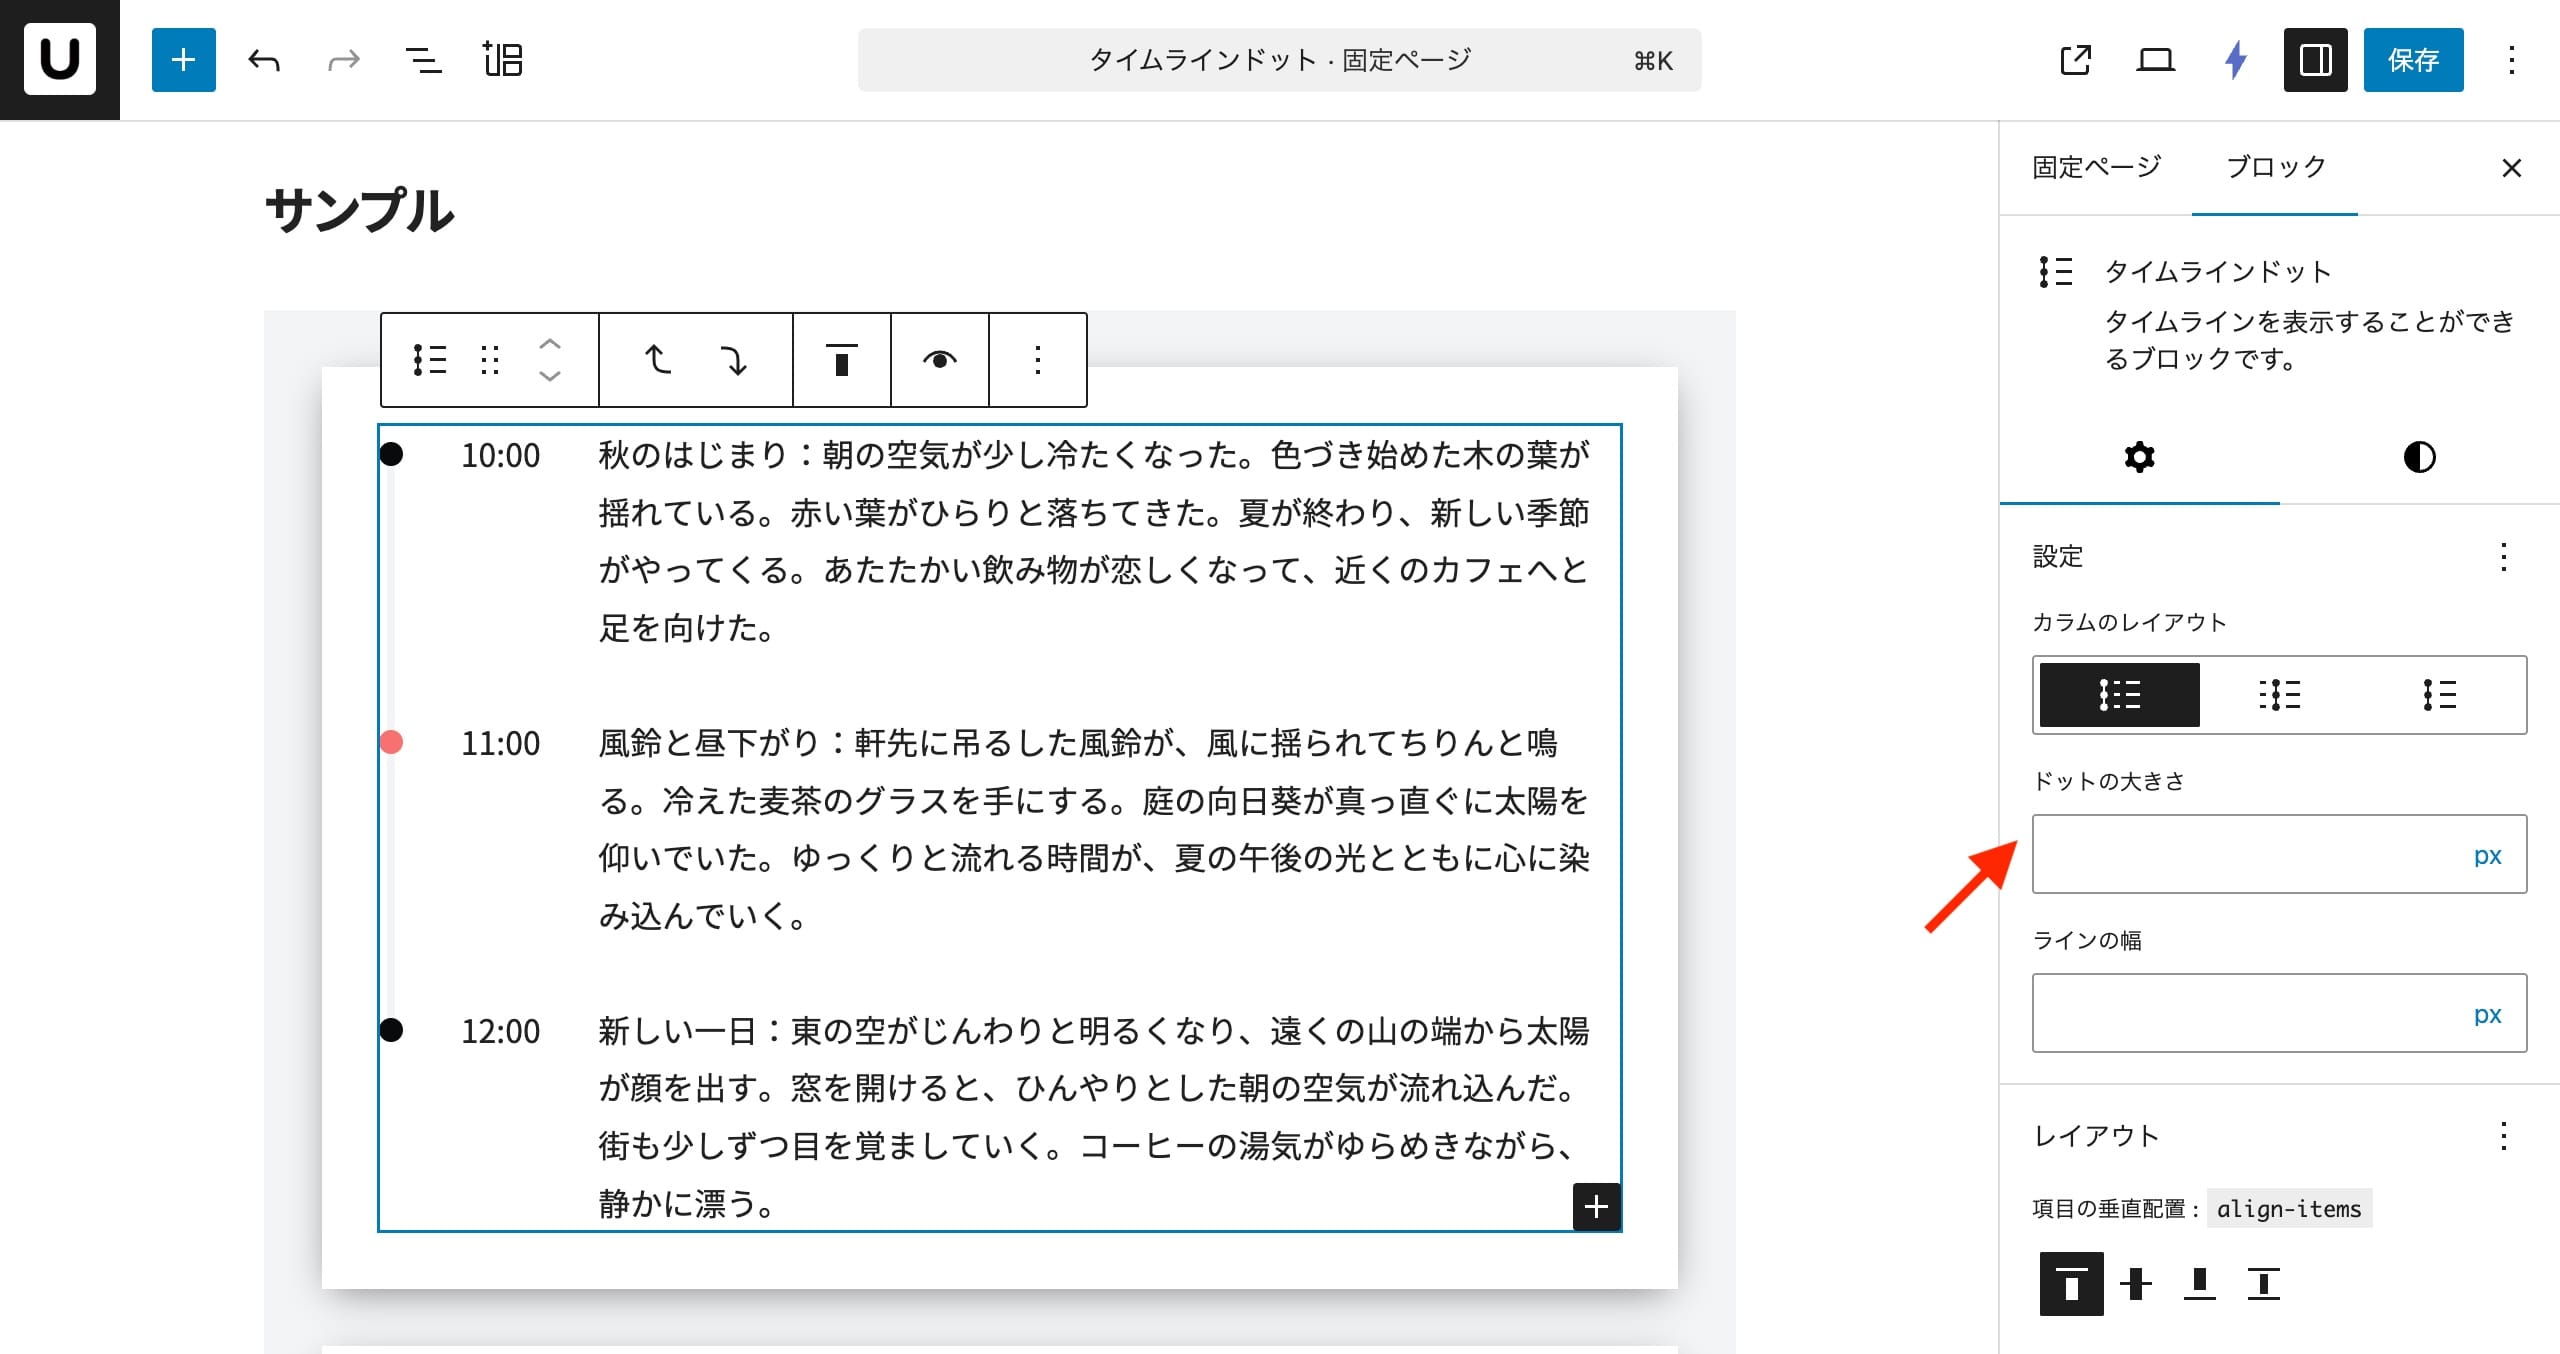Screen dimensions: 2560x1354
Task: Click the black dot at 10:00
Action: pyautogui.click(x=392, y=455)
